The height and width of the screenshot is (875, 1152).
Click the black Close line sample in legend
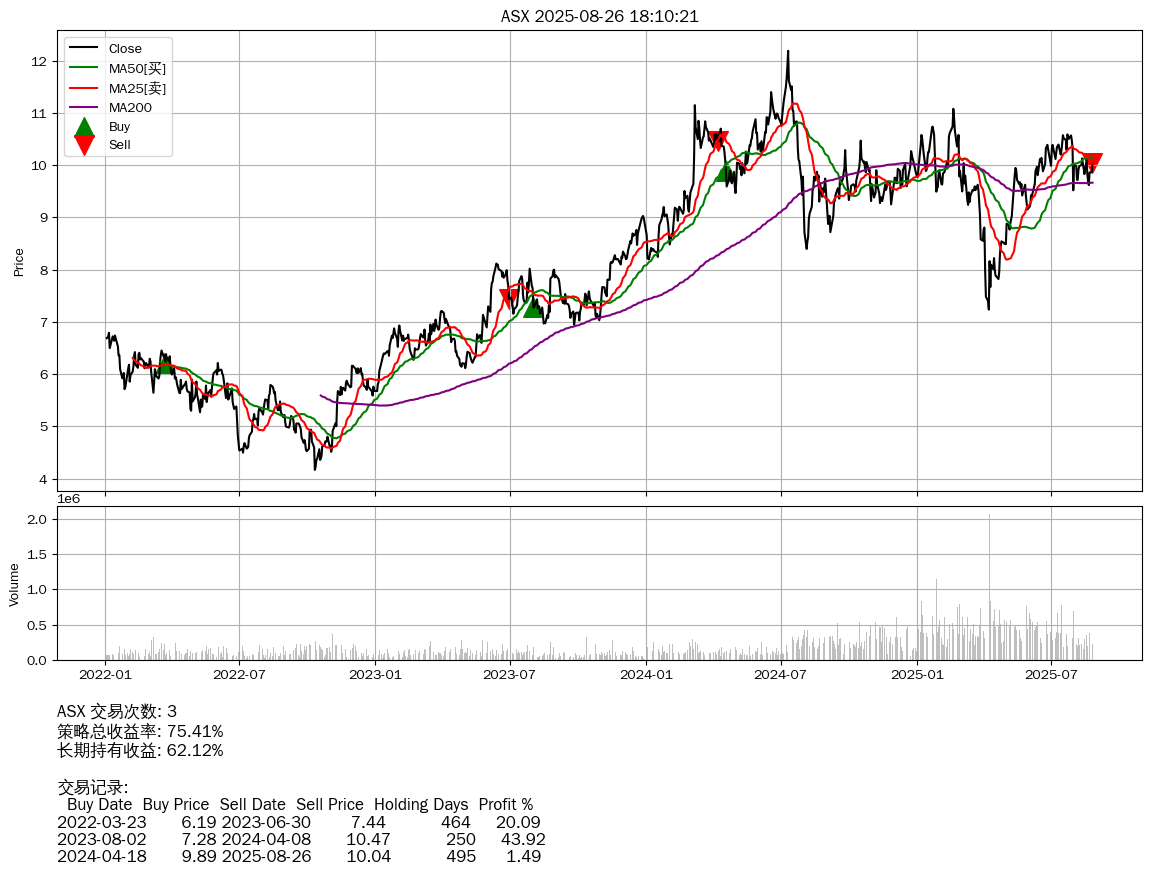pyautogui.click(x=85, y=49)
